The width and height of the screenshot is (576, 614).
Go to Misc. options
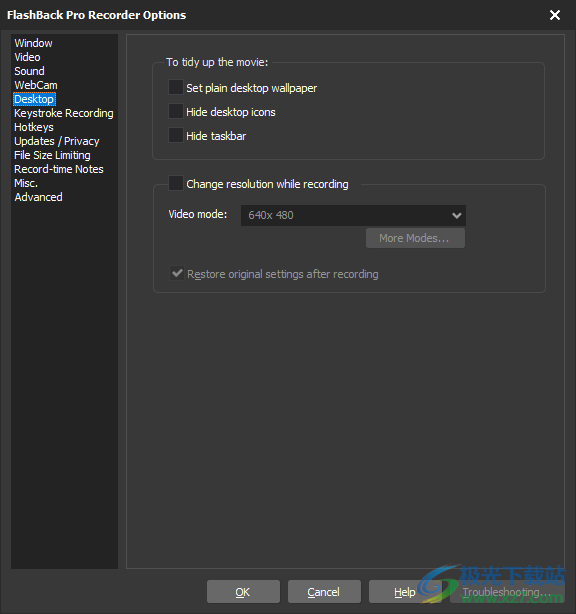(x=26, y=183)
